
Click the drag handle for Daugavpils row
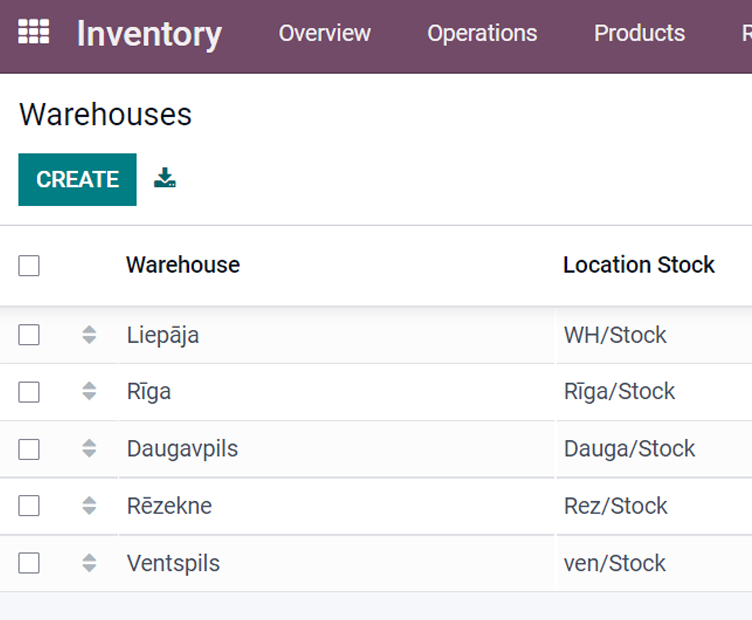point(89,449)
